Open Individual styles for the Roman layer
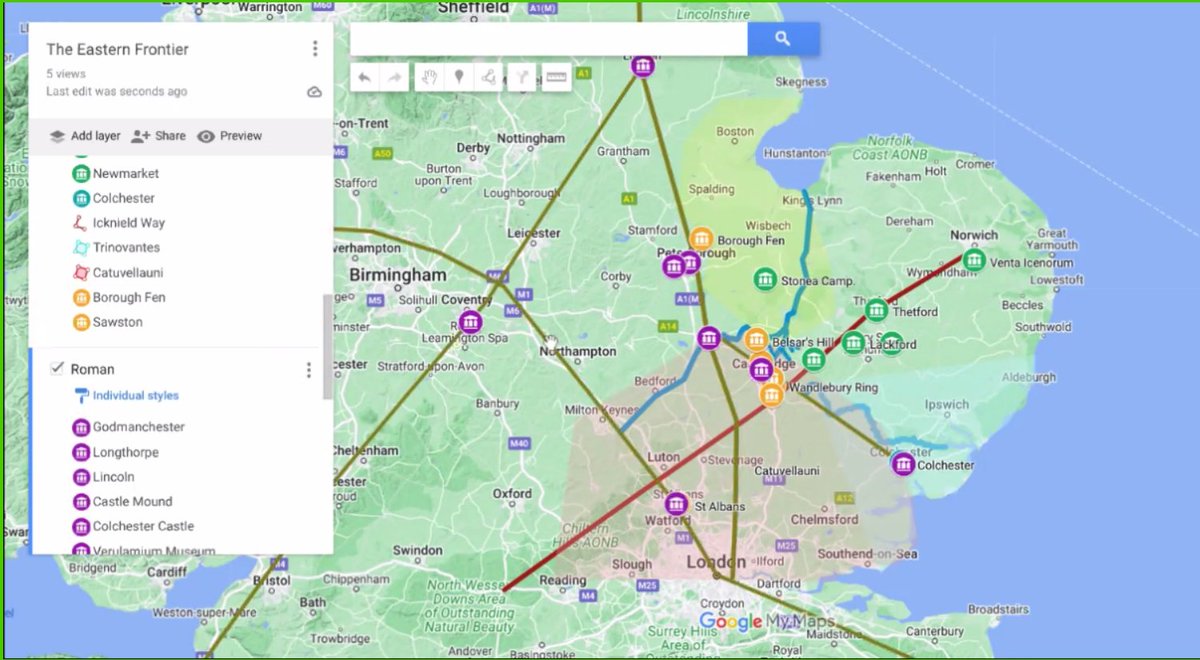This screenshot has width=1200, height=660. pos(126,396)
